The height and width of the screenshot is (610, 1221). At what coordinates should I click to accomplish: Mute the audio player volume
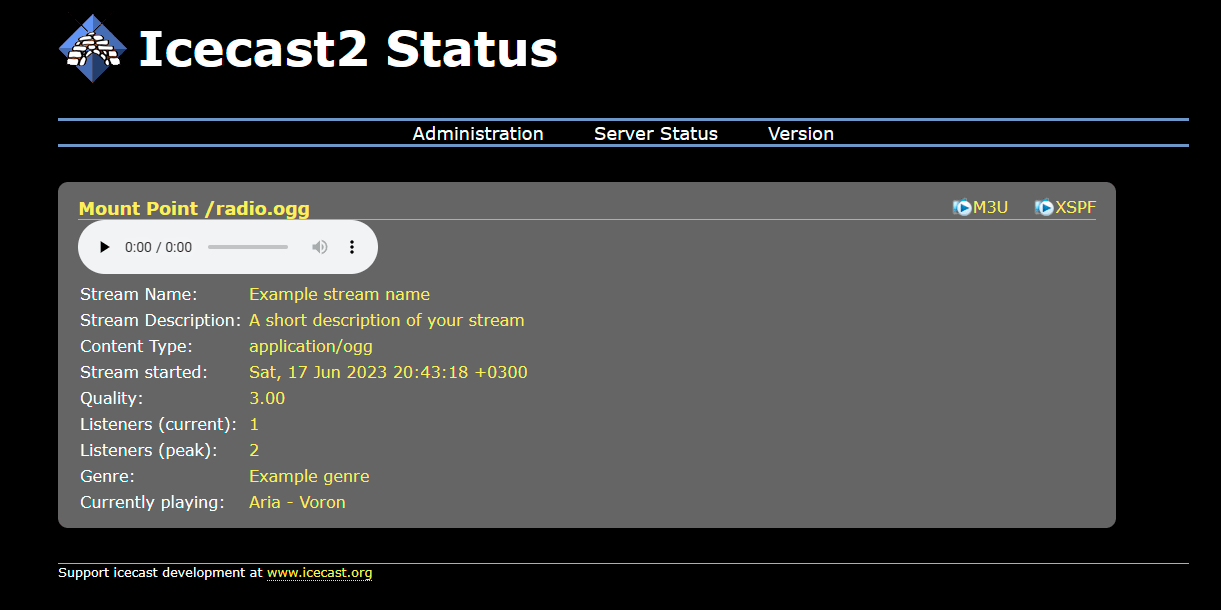pos(320,247)
